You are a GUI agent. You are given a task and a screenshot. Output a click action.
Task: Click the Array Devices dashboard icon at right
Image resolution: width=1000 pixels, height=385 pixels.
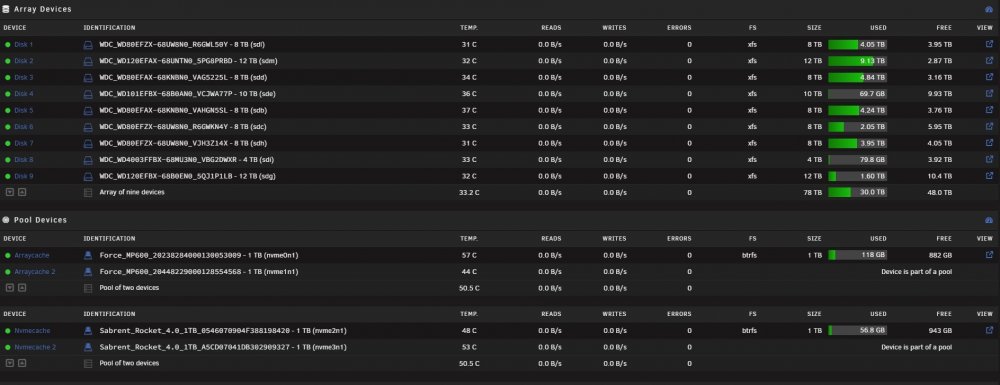(x=989, y=10)
